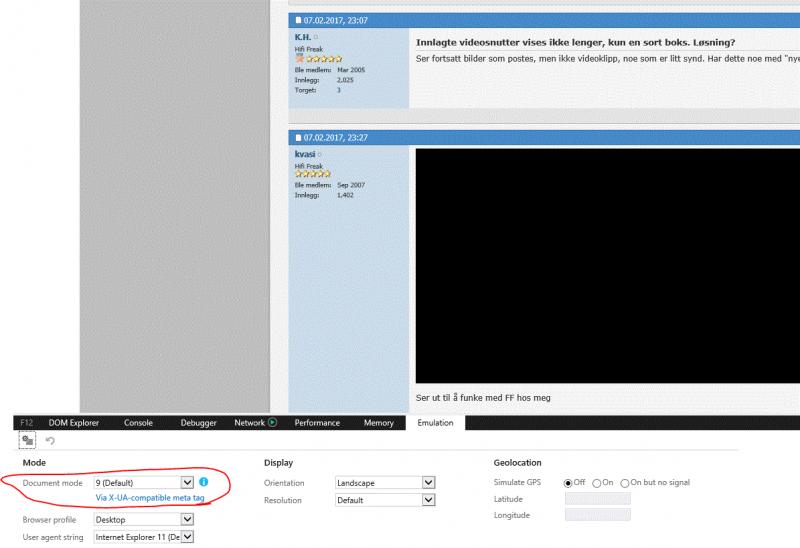Open the Resolution Default dropdown
The width and height of the screenshot is (800, 548).
click(x=385, y=500)
